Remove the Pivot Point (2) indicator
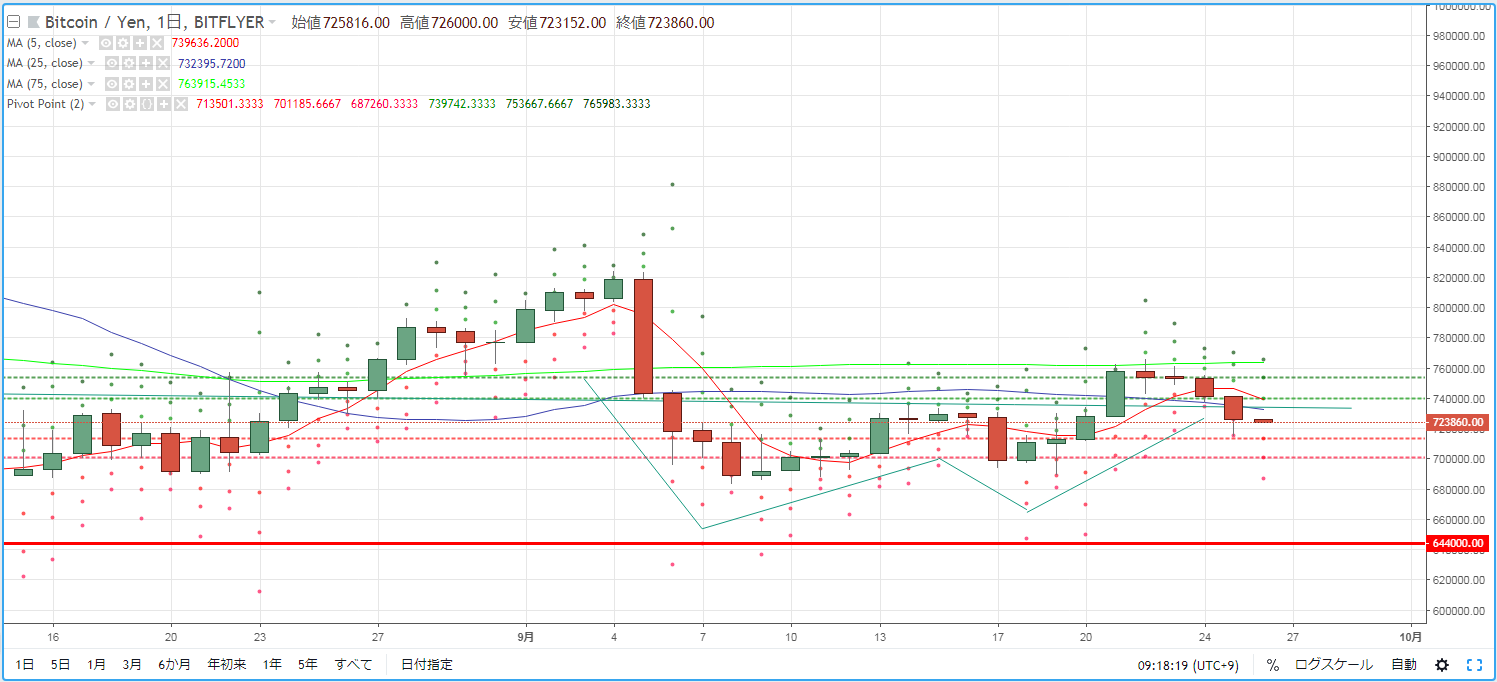This screenshot has width=1497, height=682. [x=180, y=104]
